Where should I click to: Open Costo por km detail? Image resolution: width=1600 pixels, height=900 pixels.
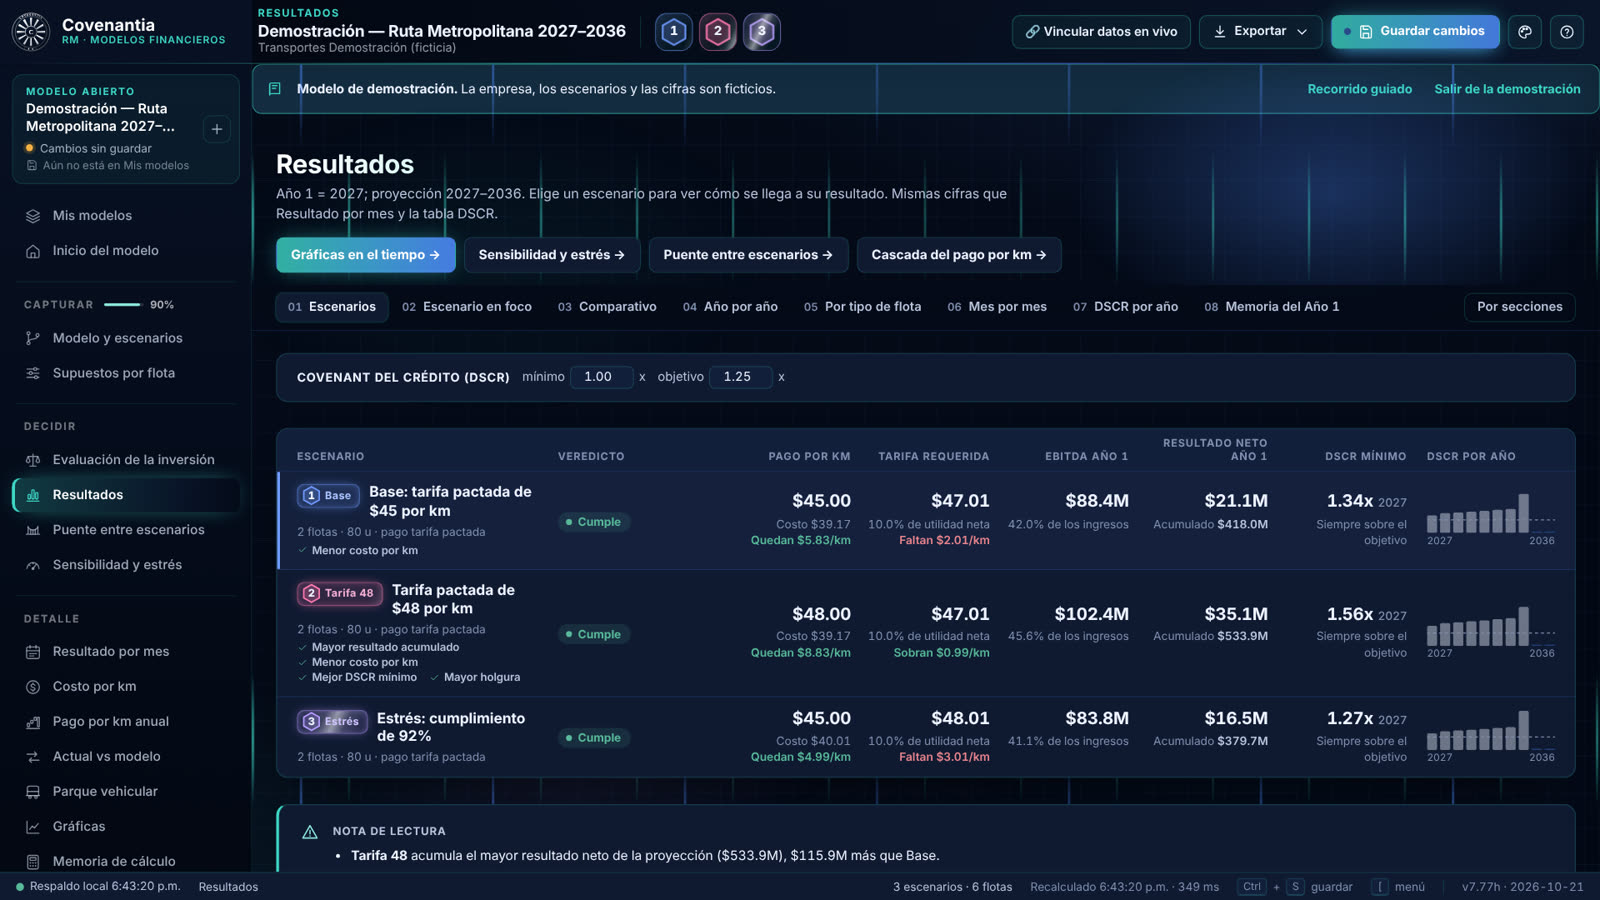pos(126,687)
